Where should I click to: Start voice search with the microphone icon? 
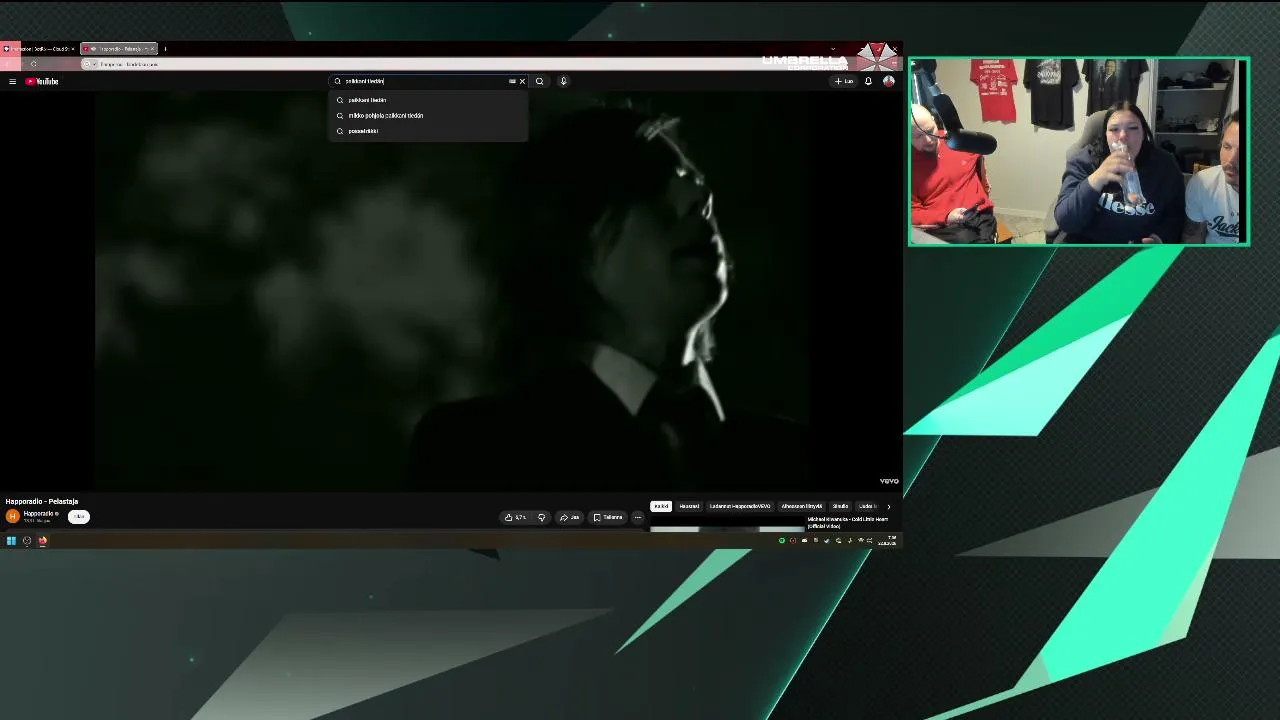563,81
